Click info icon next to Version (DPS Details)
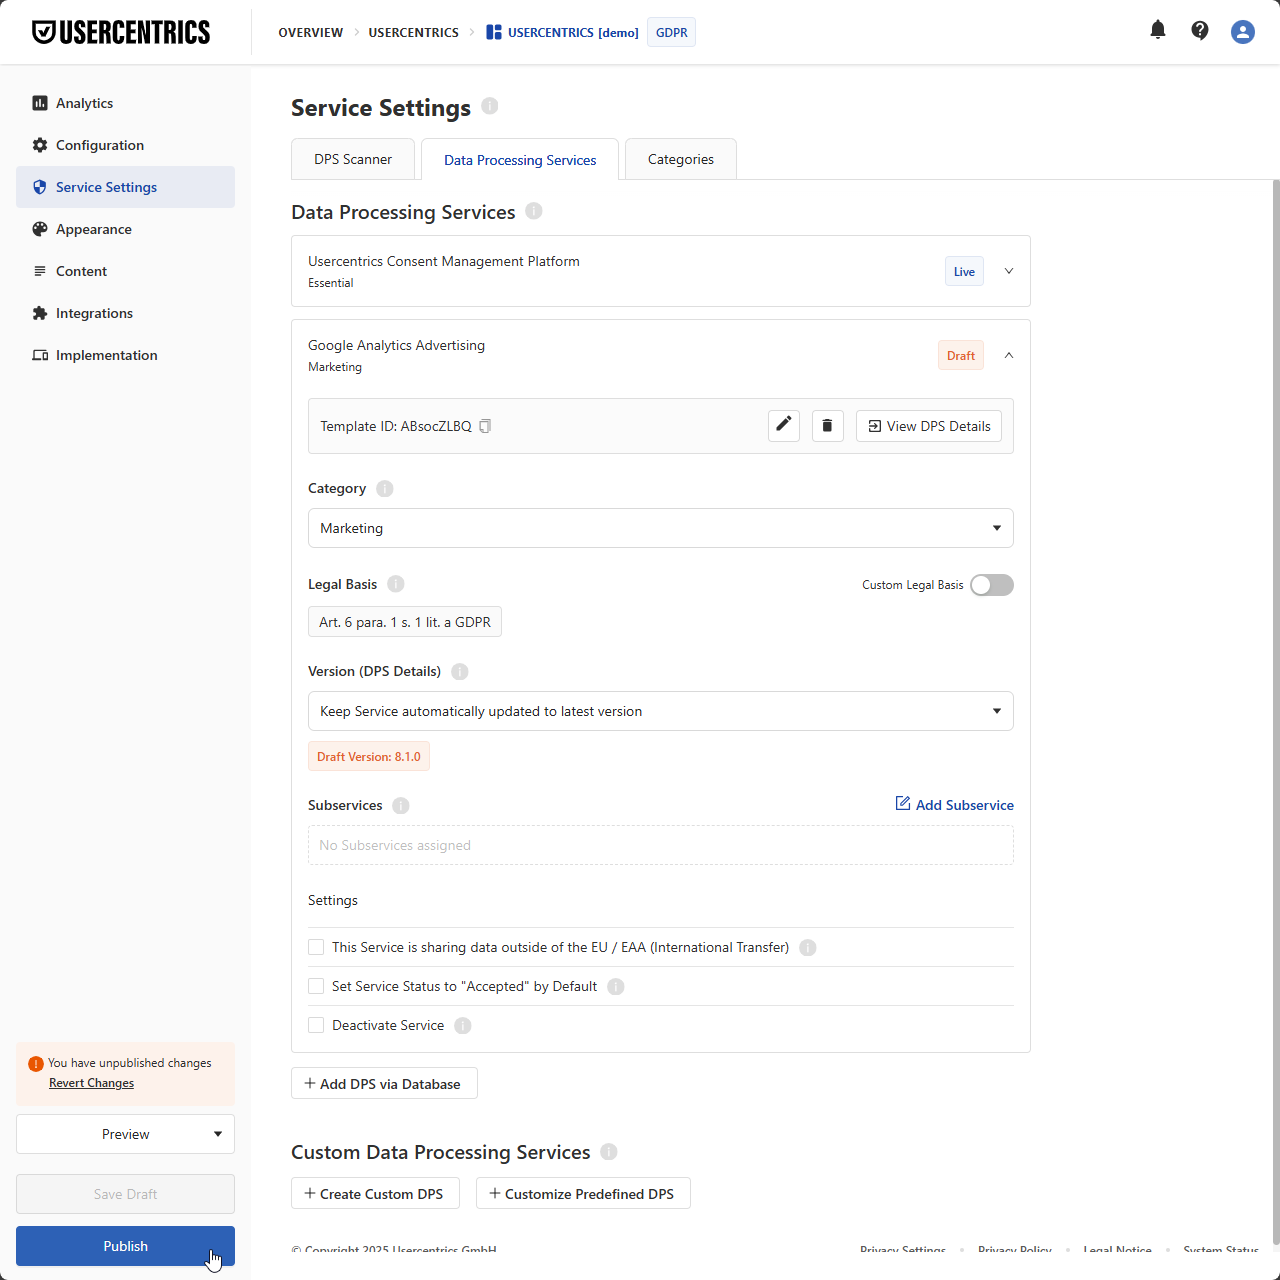 point(460,672)
